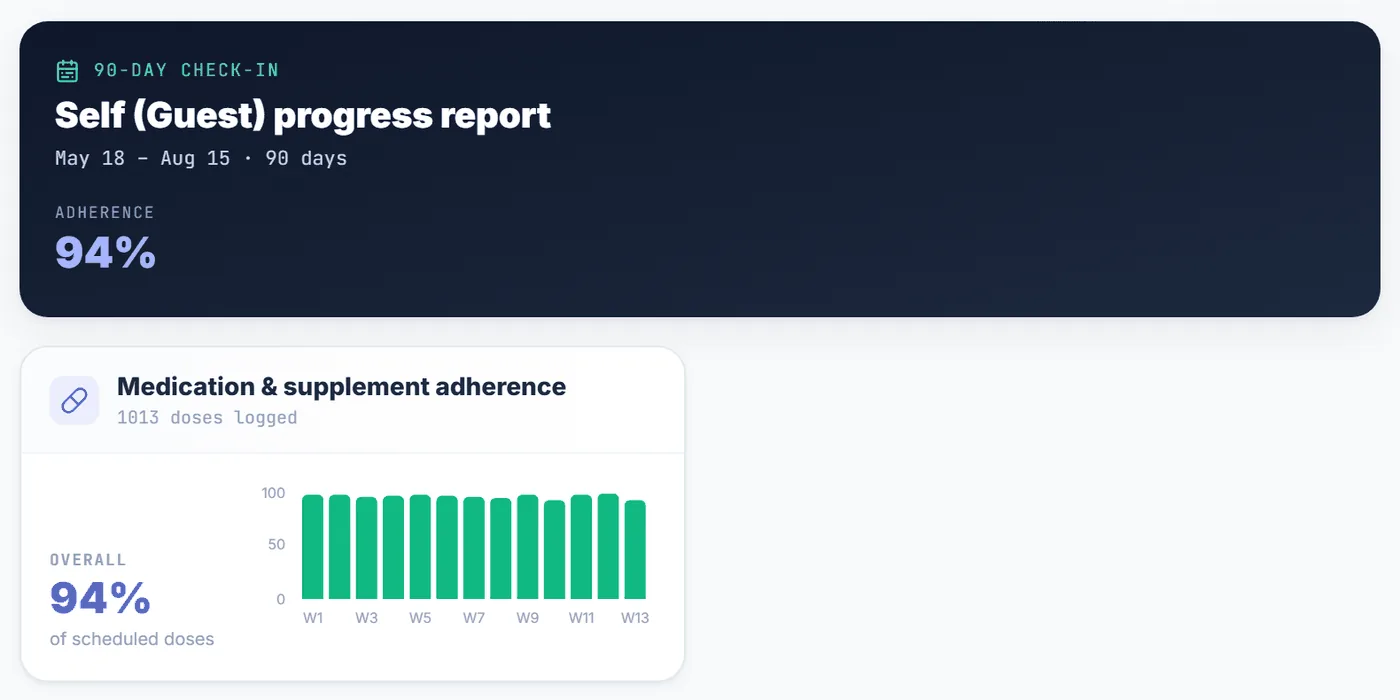Click the calendar icon beside 90-DAY CHECK-IN
1400x700 pixels.
(x=67, y=71)
